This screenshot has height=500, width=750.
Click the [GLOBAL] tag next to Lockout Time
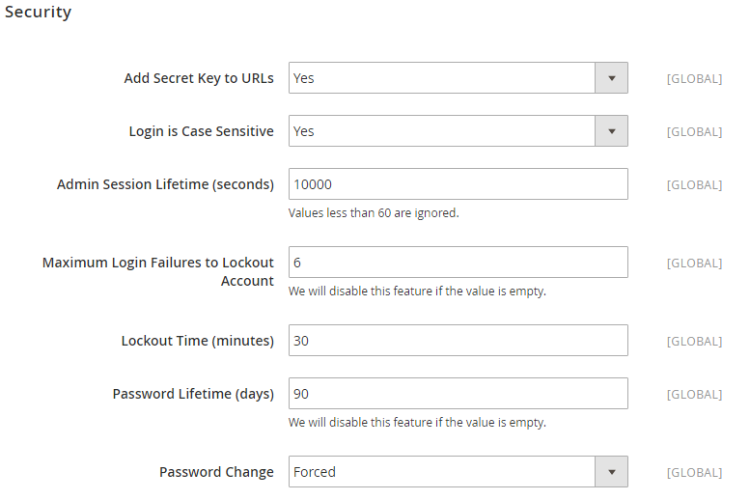click(694, 342)
